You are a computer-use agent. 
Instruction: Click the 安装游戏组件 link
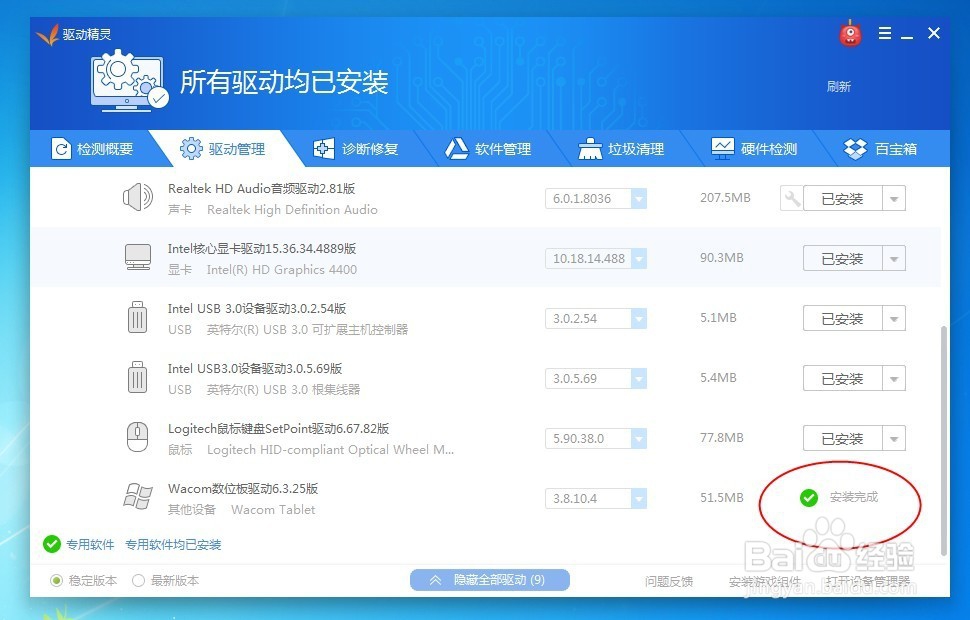[765, 581]
